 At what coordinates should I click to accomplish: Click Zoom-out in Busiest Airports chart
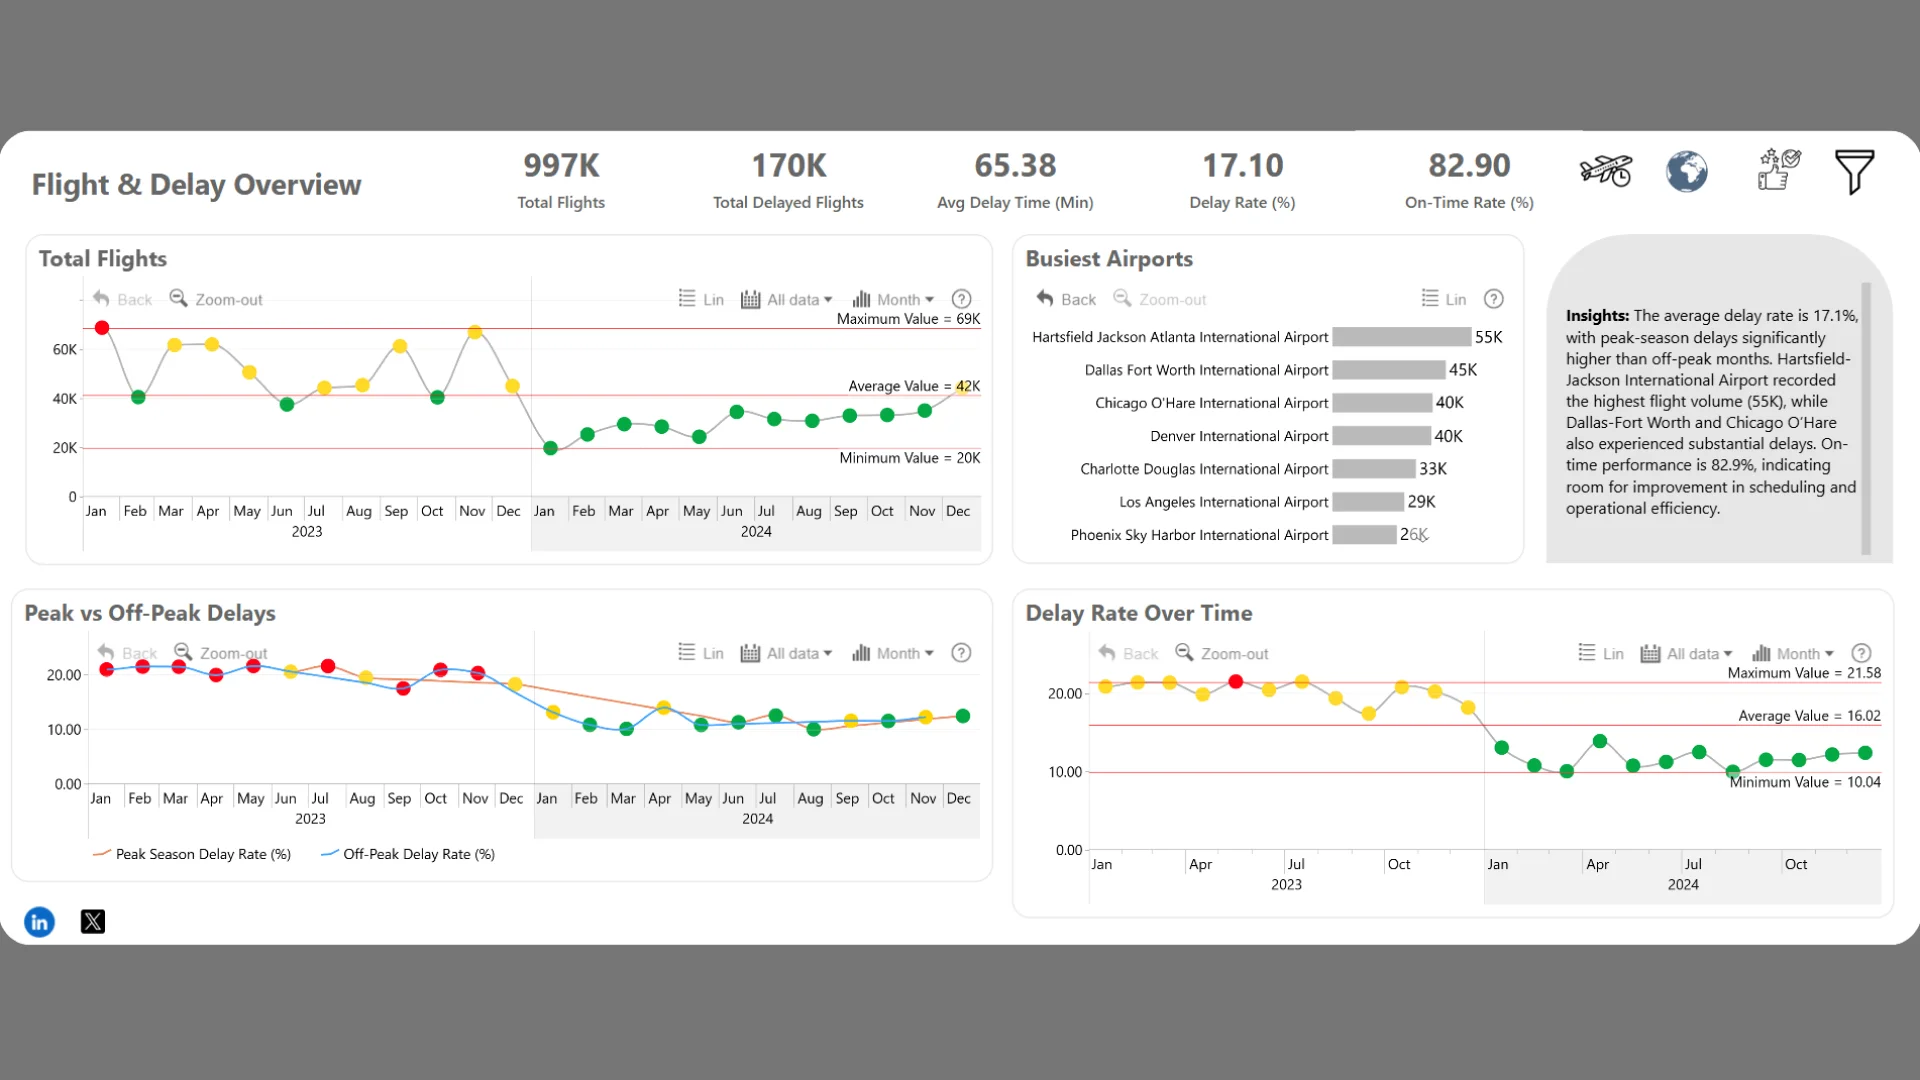point(1160,299)
